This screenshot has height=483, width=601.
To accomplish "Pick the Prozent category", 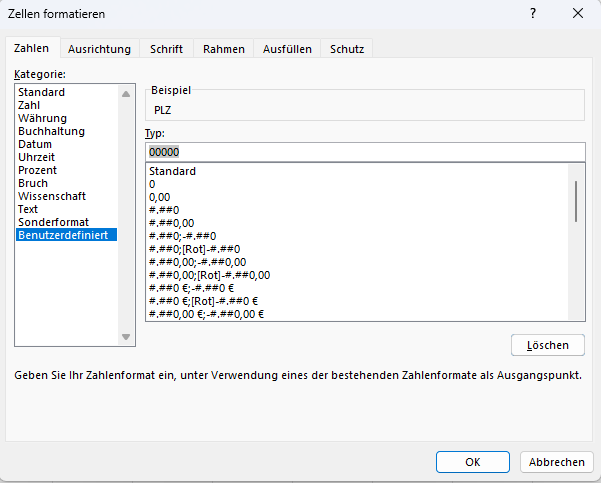I will (x=39, y=170).
